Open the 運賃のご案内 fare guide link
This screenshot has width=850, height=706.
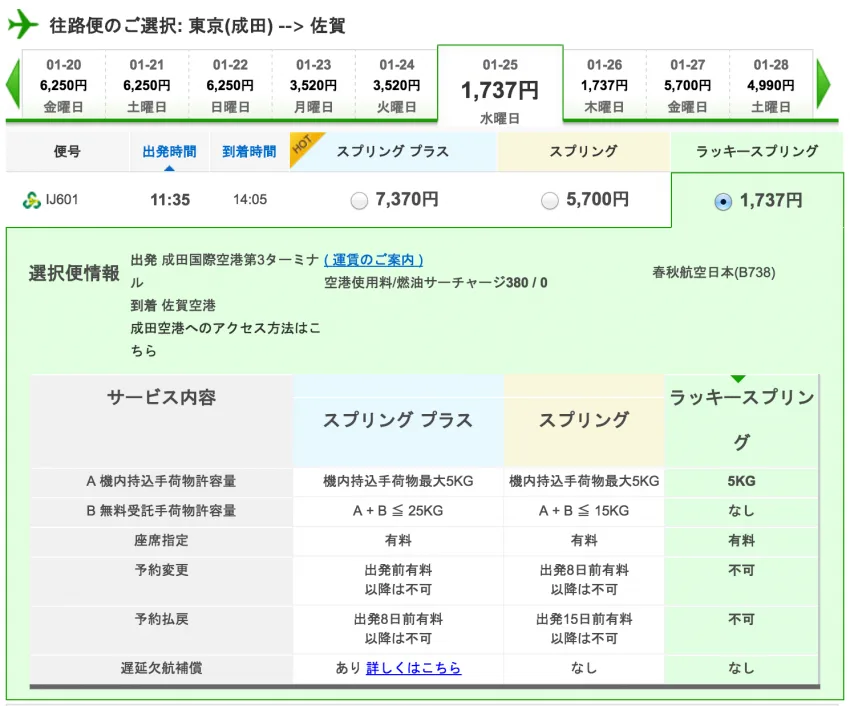tap(374, 260)
